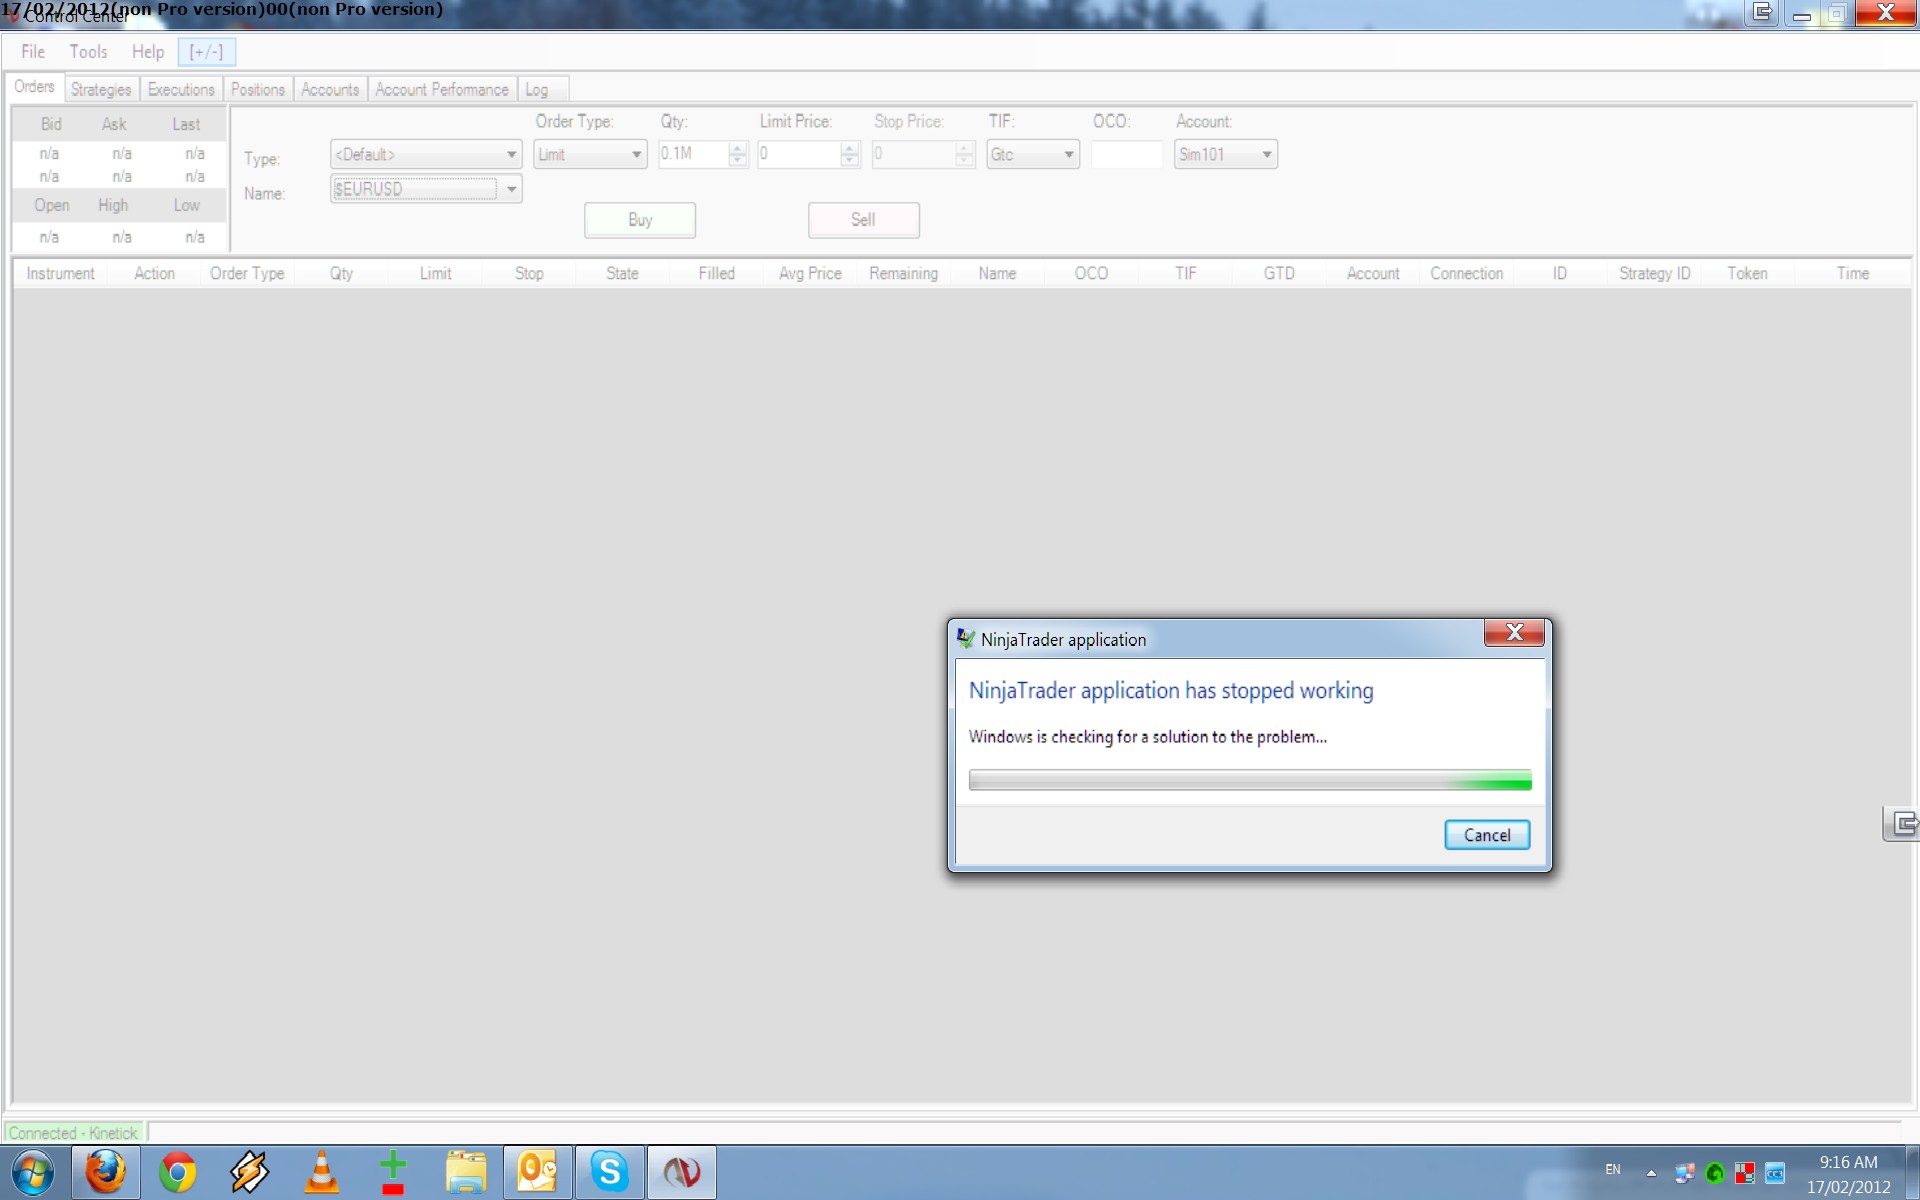Toggle the [+/-] menu button
The height and width of the screenshot is (1200, 1920).
point(206,52)
